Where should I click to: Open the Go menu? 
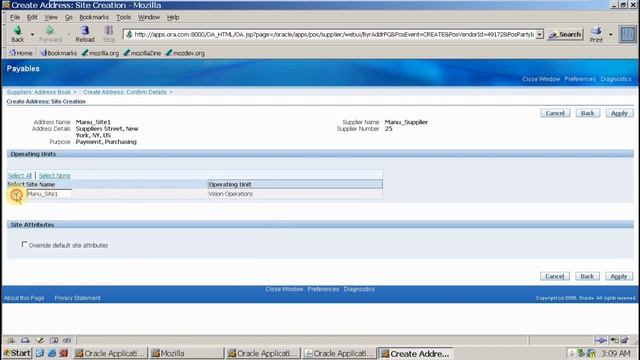(68, 17)
